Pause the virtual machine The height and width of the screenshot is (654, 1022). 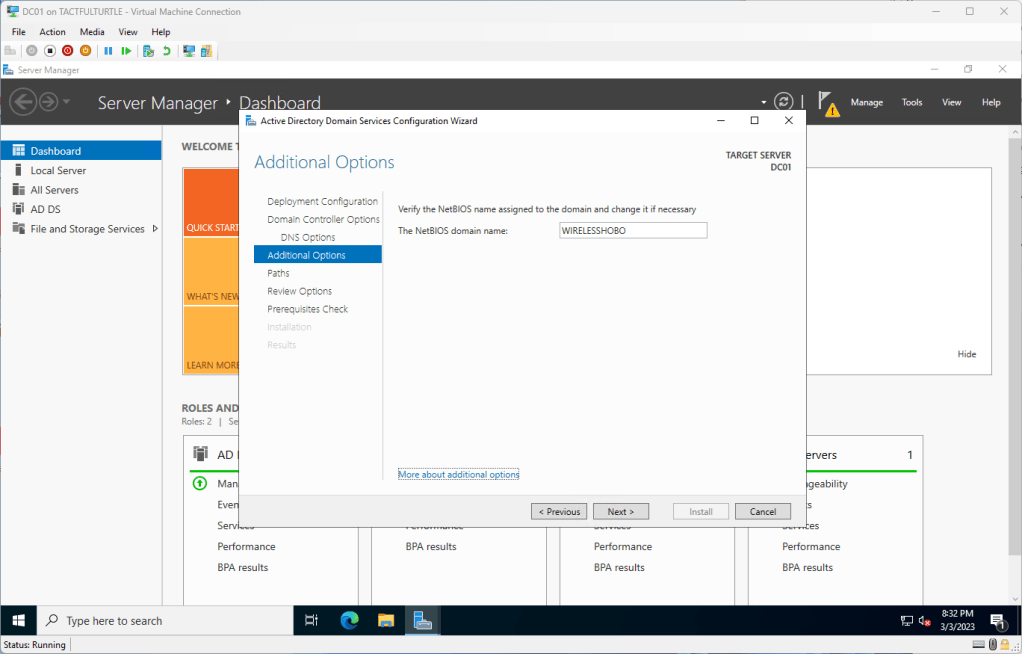108,51
